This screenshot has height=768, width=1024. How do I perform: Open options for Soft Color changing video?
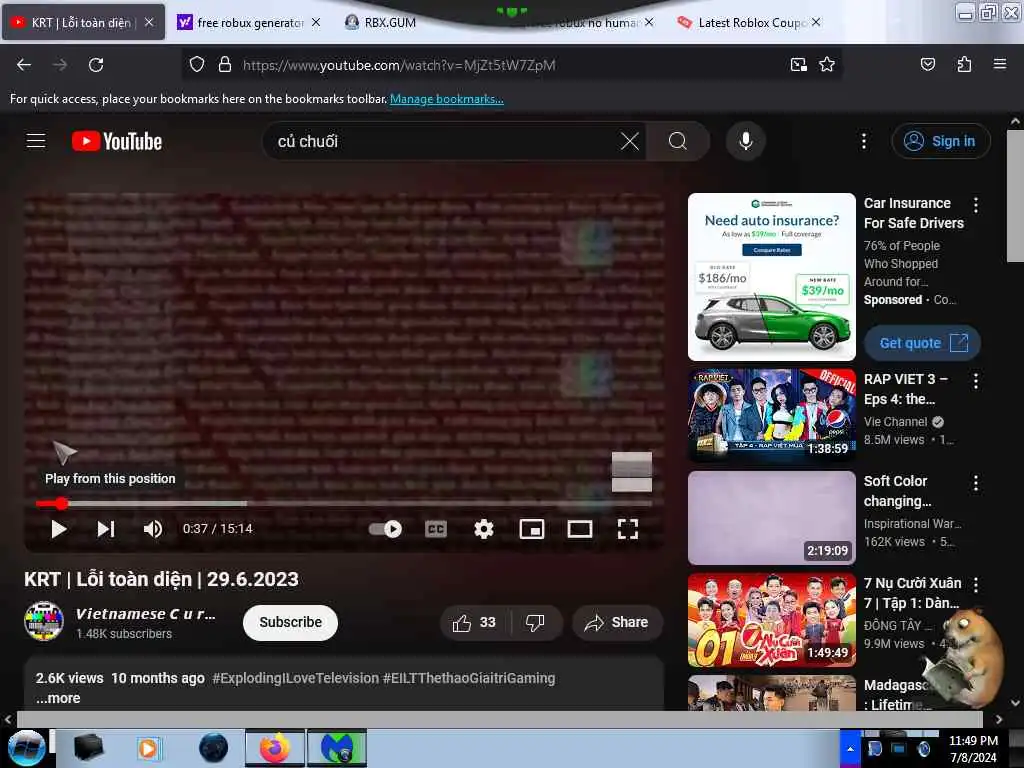pyautogui.click(x=976, y=483)
